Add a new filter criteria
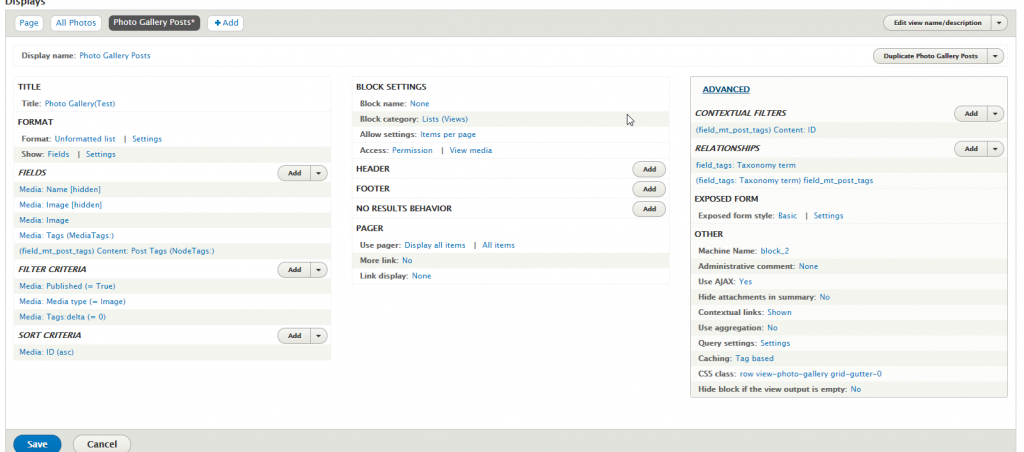The image size is (1024, 452). [294, 270]
